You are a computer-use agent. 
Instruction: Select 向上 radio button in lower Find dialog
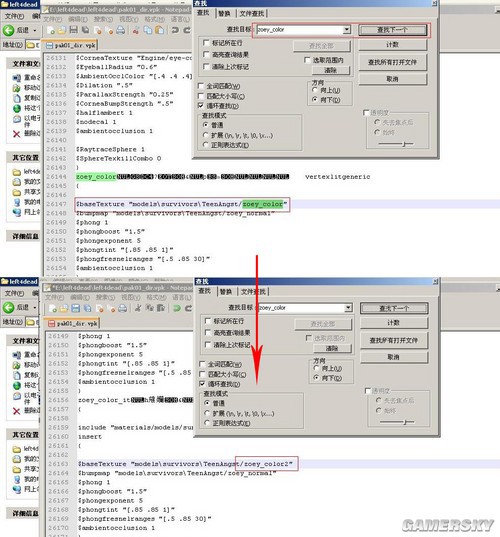pyautogui.click(x=316, y=368)
